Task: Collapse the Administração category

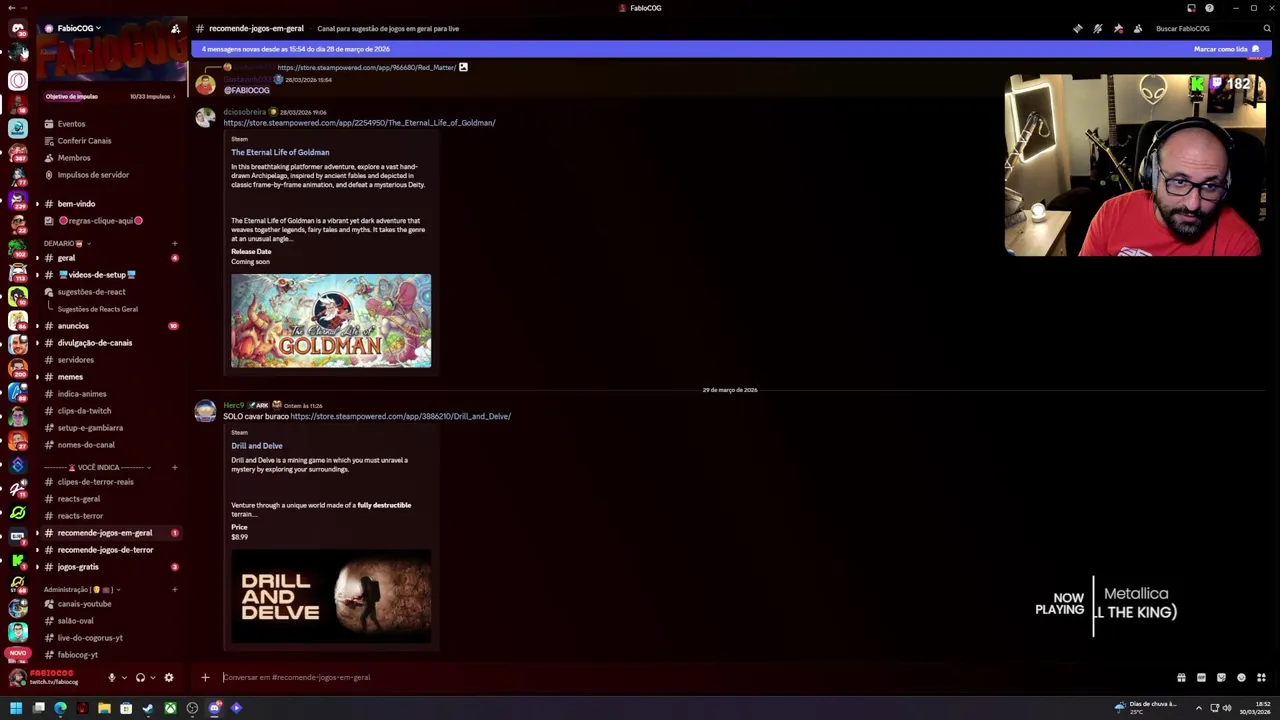Action: click(82, 589)
